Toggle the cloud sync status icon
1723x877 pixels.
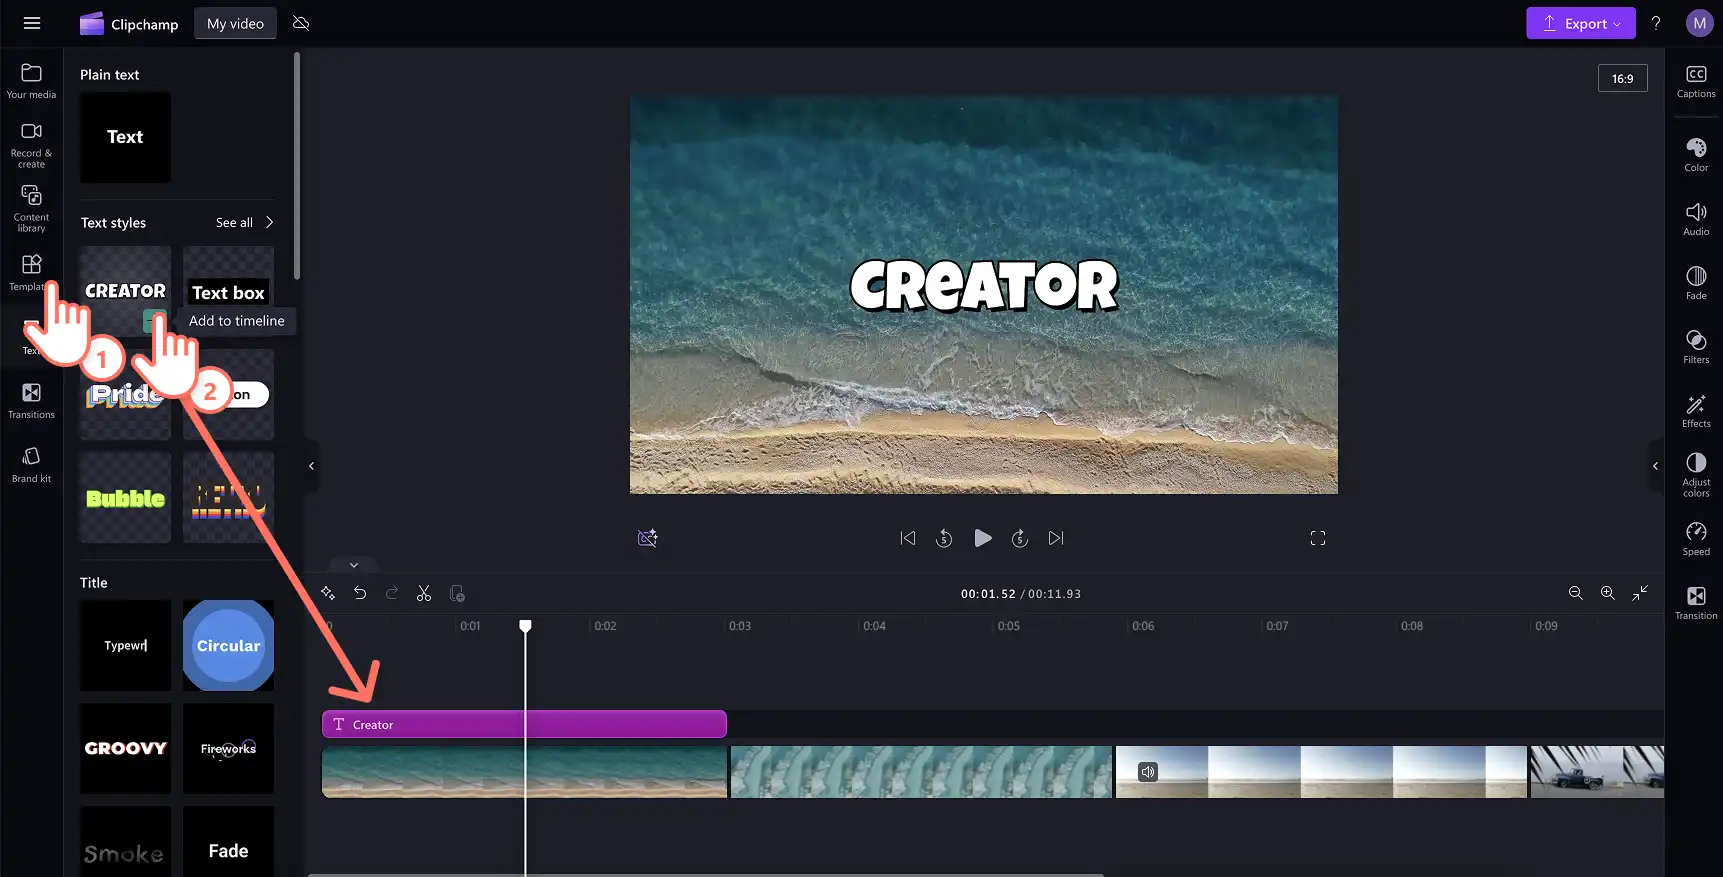coord(301,23)
